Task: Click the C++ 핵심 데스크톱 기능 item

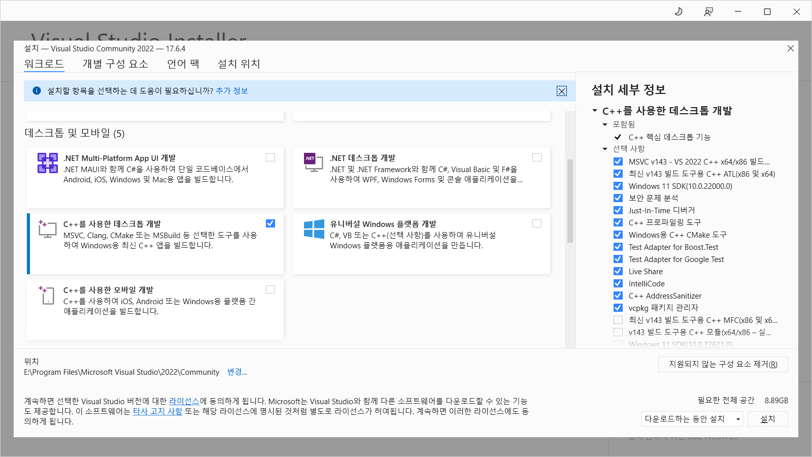Action: coord(669,137)
